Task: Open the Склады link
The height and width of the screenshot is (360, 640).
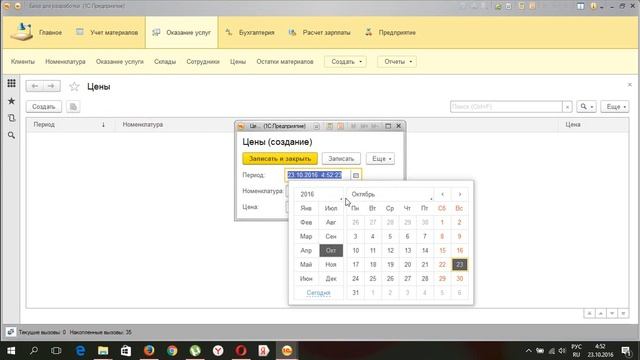Action: tap(165, 62)
